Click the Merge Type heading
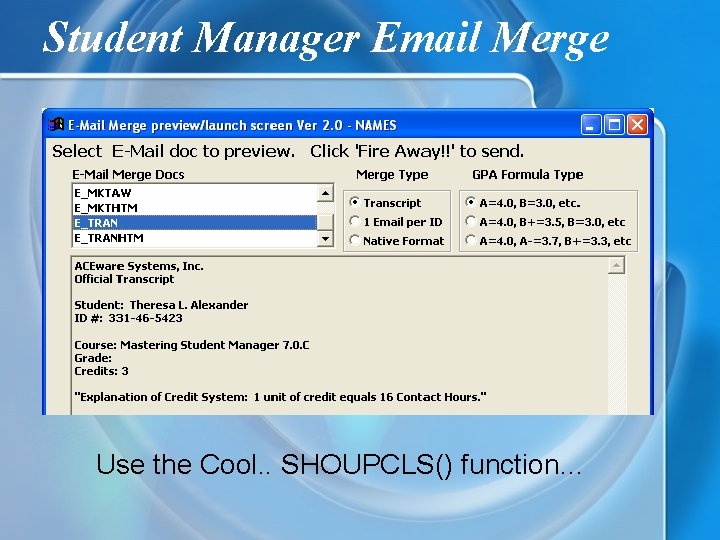 pyautogui.click(x=392, y=174)
